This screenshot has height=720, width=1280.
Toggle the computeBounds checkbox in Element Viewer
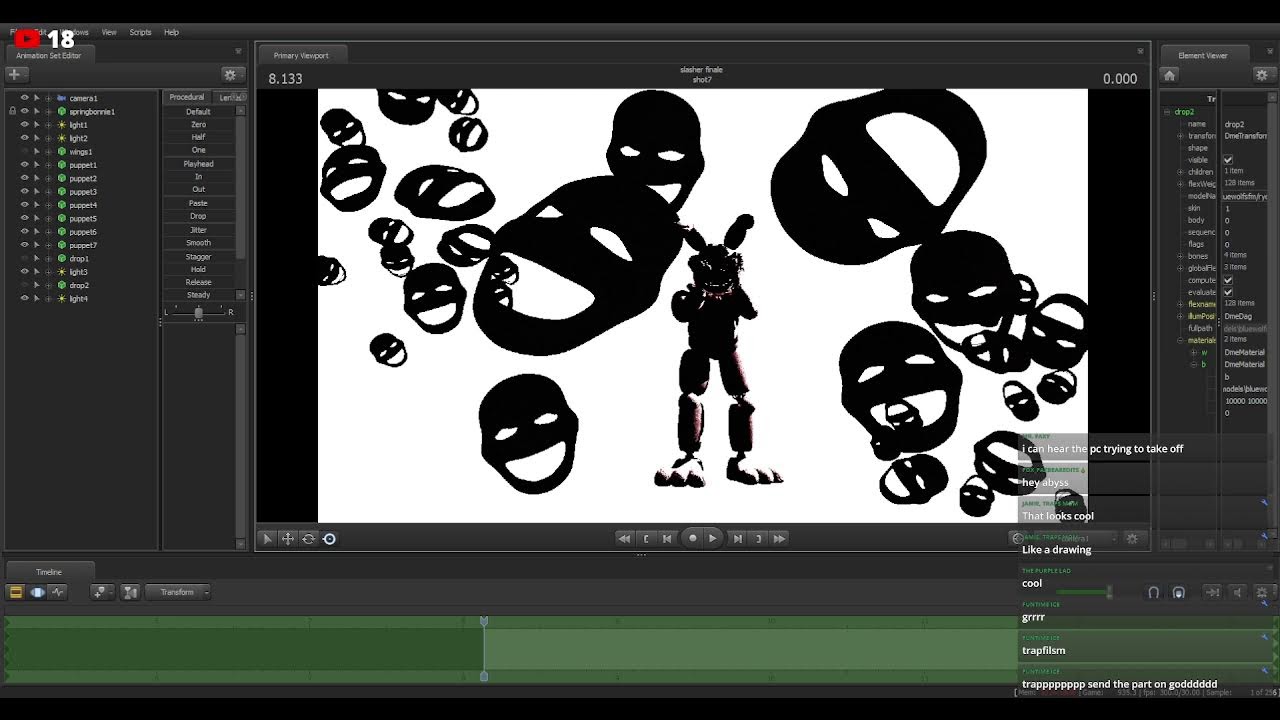coord(1228,280)
